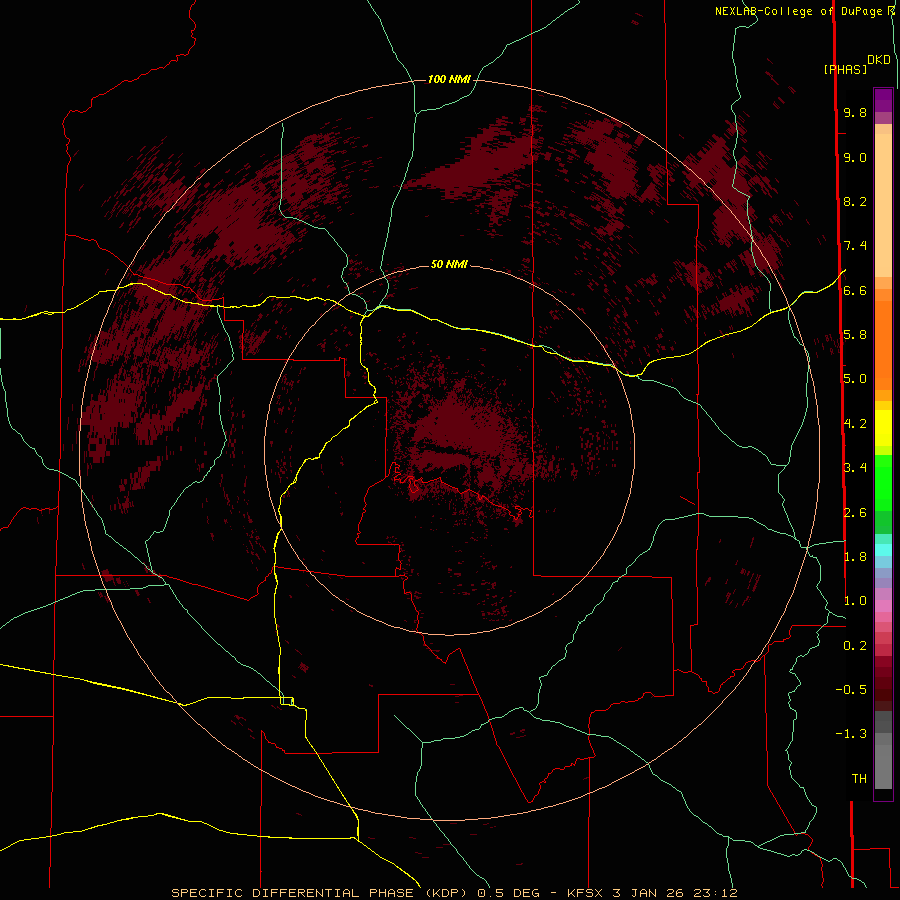Select the 6.6 value on the legend
900x900 pixels.
coord(855,290)
